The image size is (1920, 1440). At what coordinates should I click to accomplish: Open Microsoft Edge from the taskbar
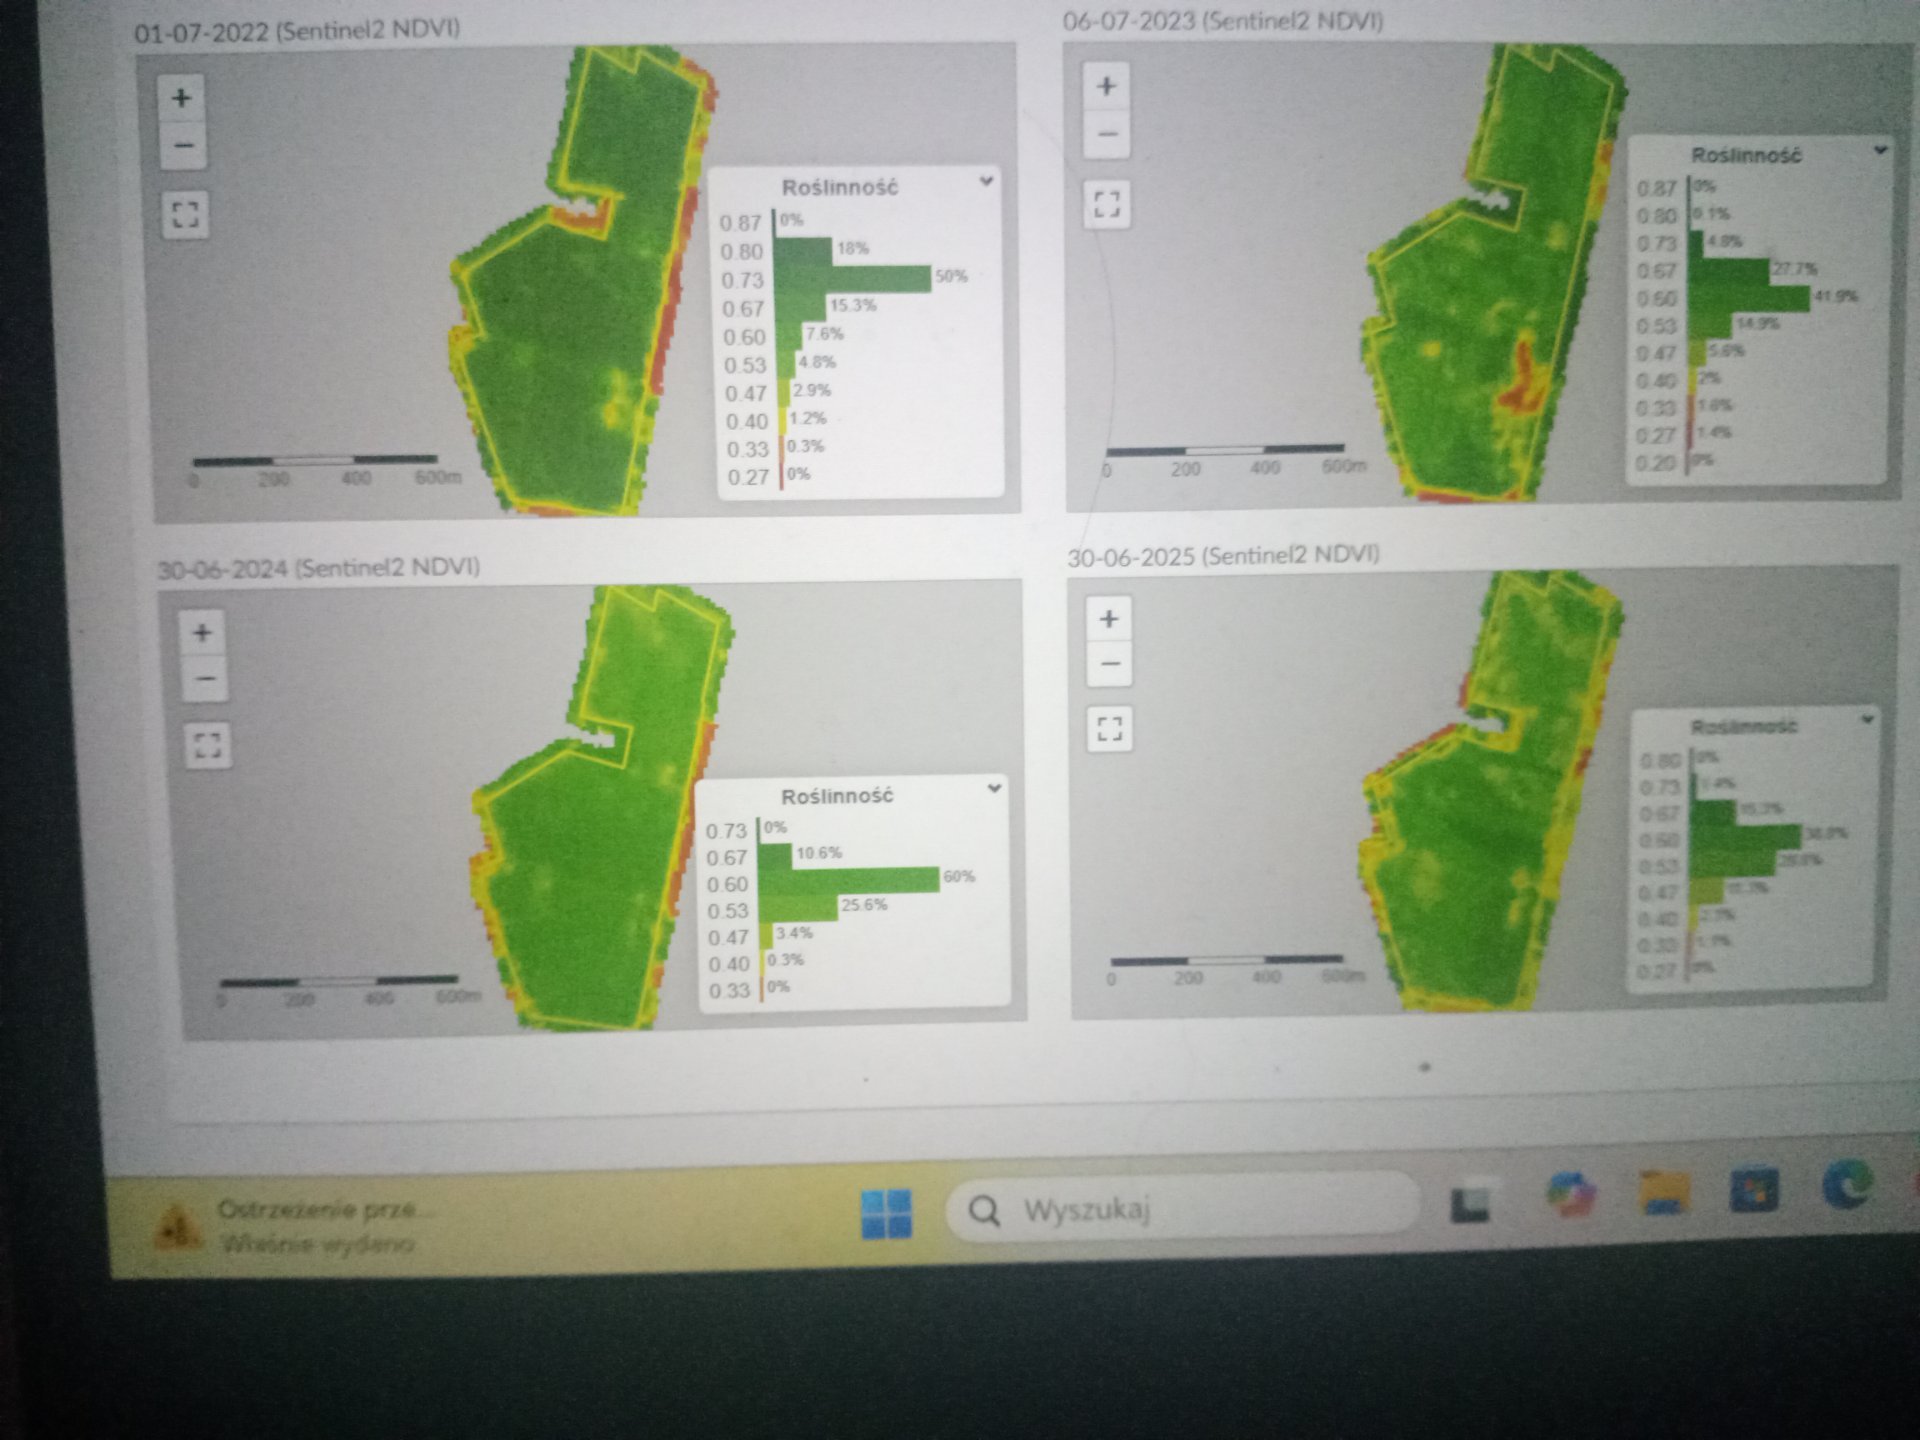[1847, 1185]
